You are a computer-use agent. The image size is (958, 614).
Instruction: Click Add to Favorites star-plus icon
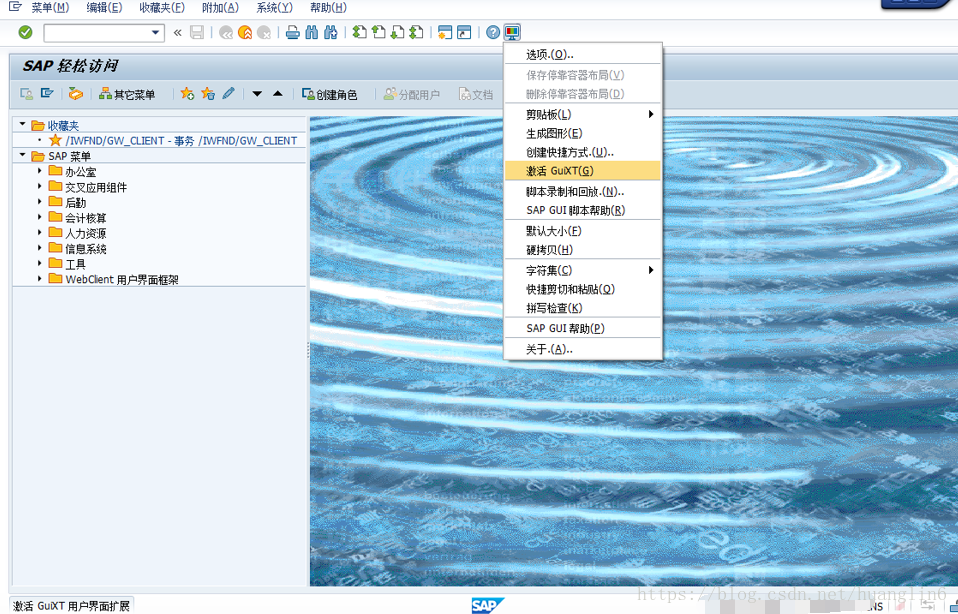[188, 94]
